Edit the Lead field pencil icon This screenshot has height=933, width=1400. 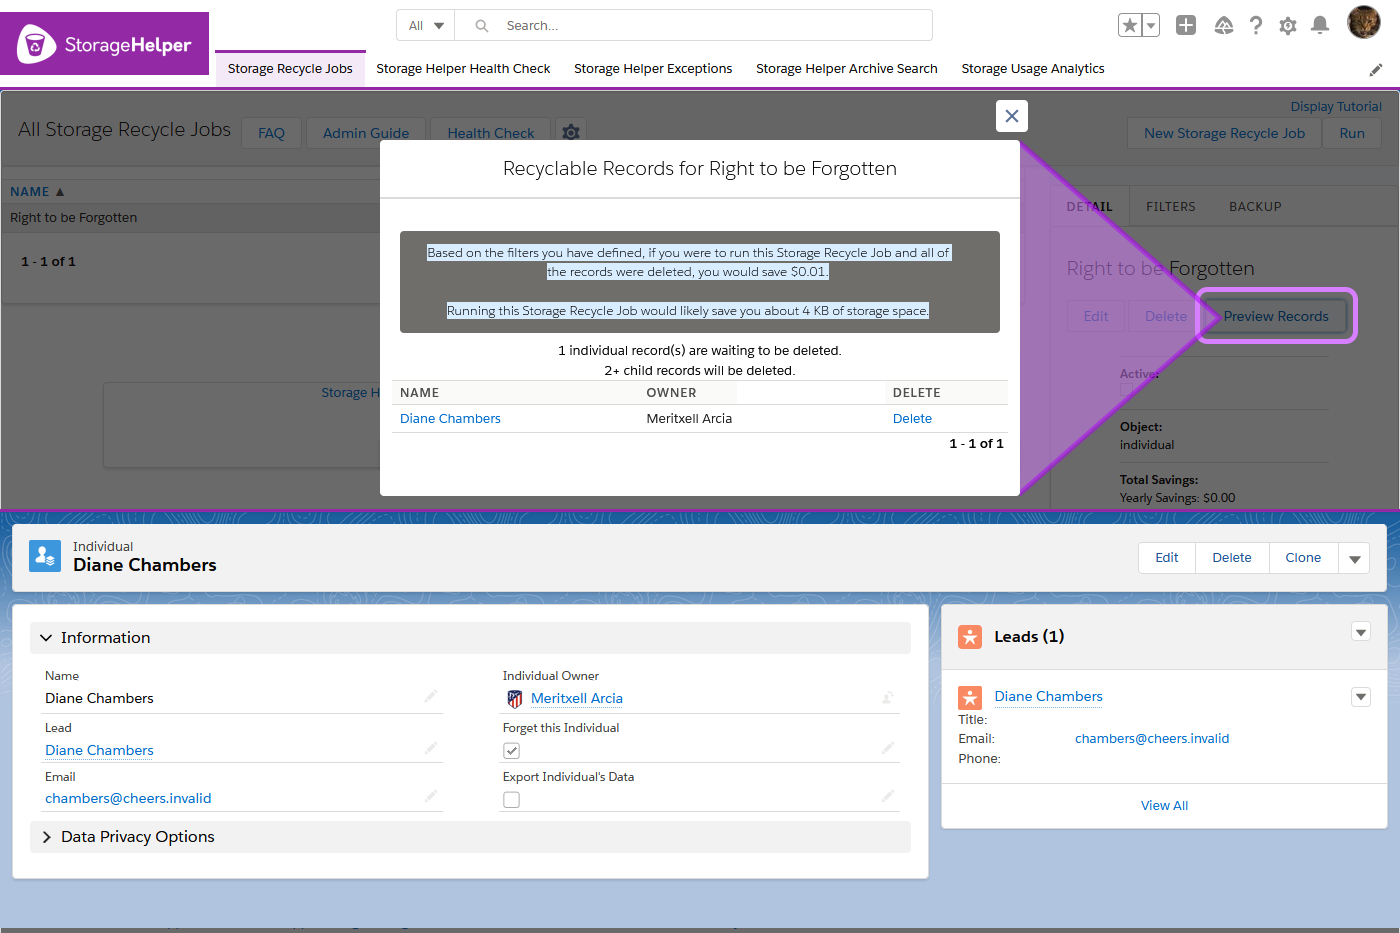point(431,748)
